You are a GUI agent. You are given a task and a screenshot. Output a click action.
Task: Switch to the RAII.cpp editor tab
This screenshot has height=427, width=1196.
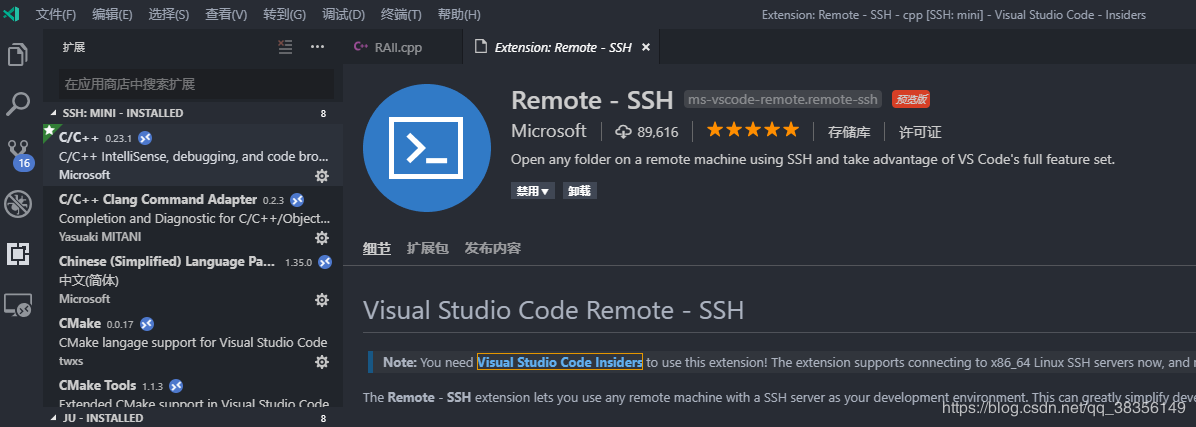click(x=398, y=47)
